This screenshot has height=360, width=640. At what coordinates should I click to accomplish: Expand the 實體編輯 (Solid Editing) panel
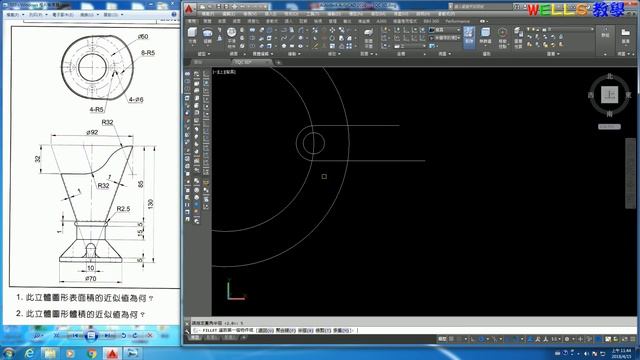[x=262, y=54]
